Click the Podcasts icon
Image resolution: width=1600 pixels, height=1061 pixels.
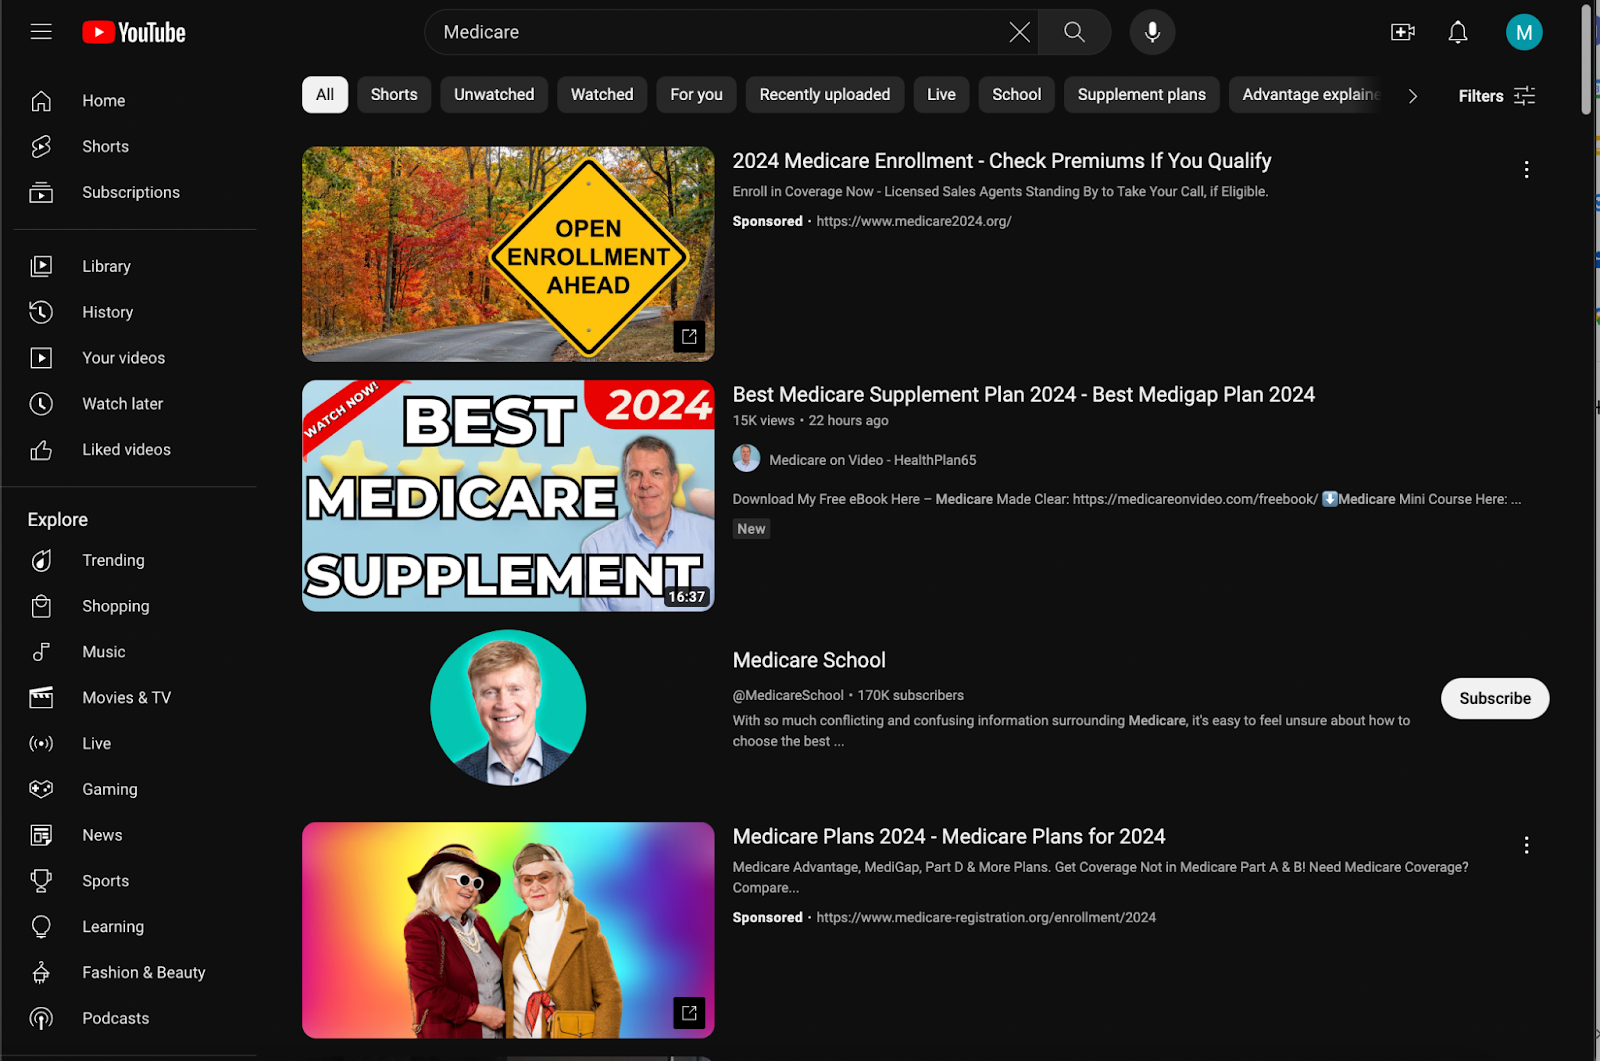[x=41, y=1018]
